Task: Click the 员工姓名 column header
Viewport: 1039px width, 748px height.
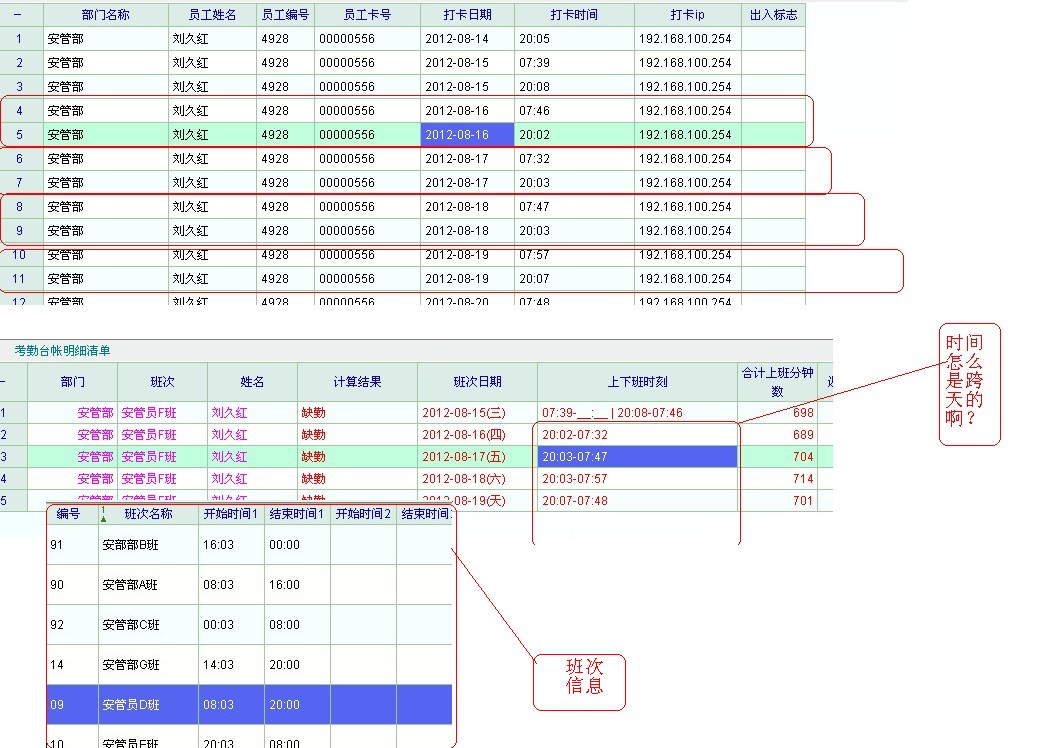Action: (212, 15)
